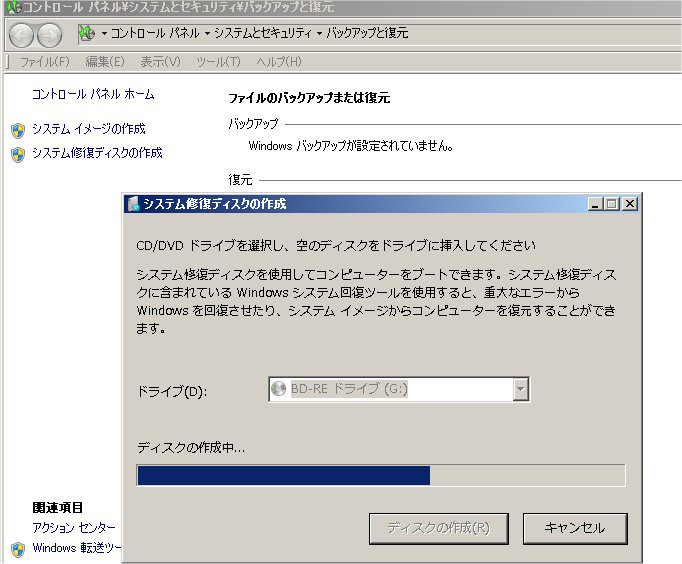This screenshot has height=564, width=682.
Task: Open コントロール パネル ホーム link
Action: (93, 94)
